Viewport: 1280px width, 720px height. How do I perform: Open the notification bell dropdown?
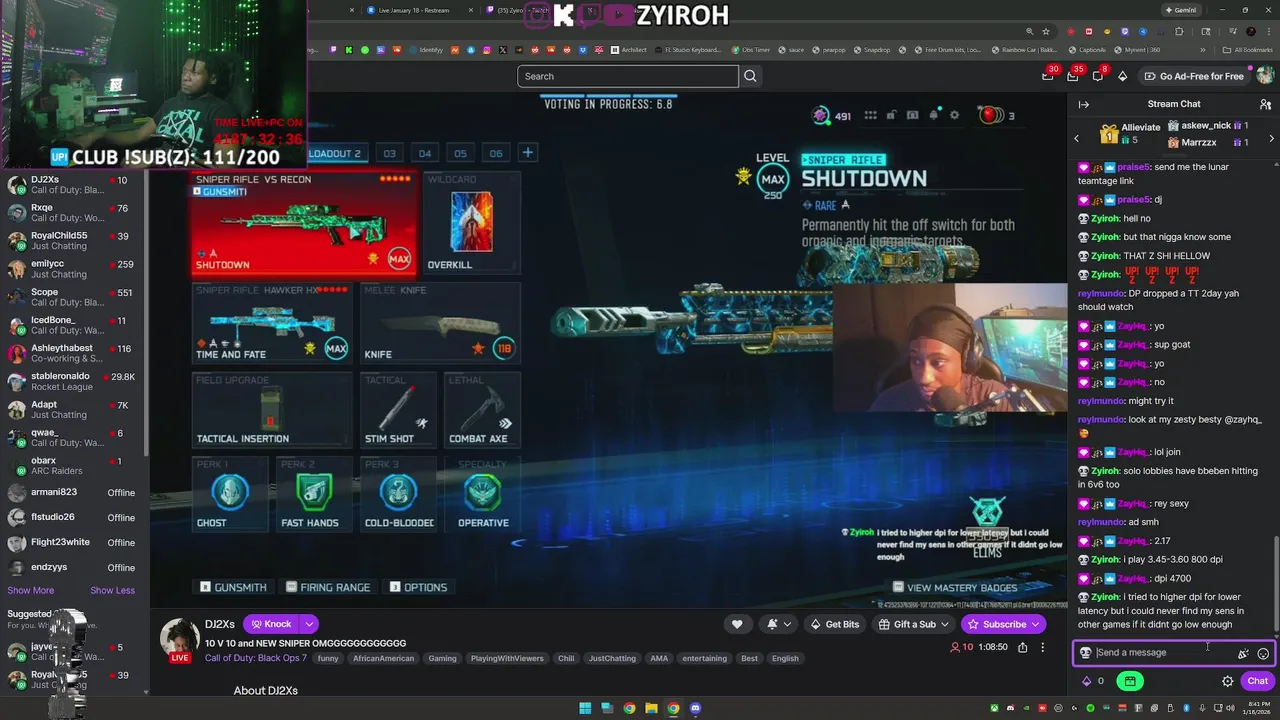coord(778,624)
